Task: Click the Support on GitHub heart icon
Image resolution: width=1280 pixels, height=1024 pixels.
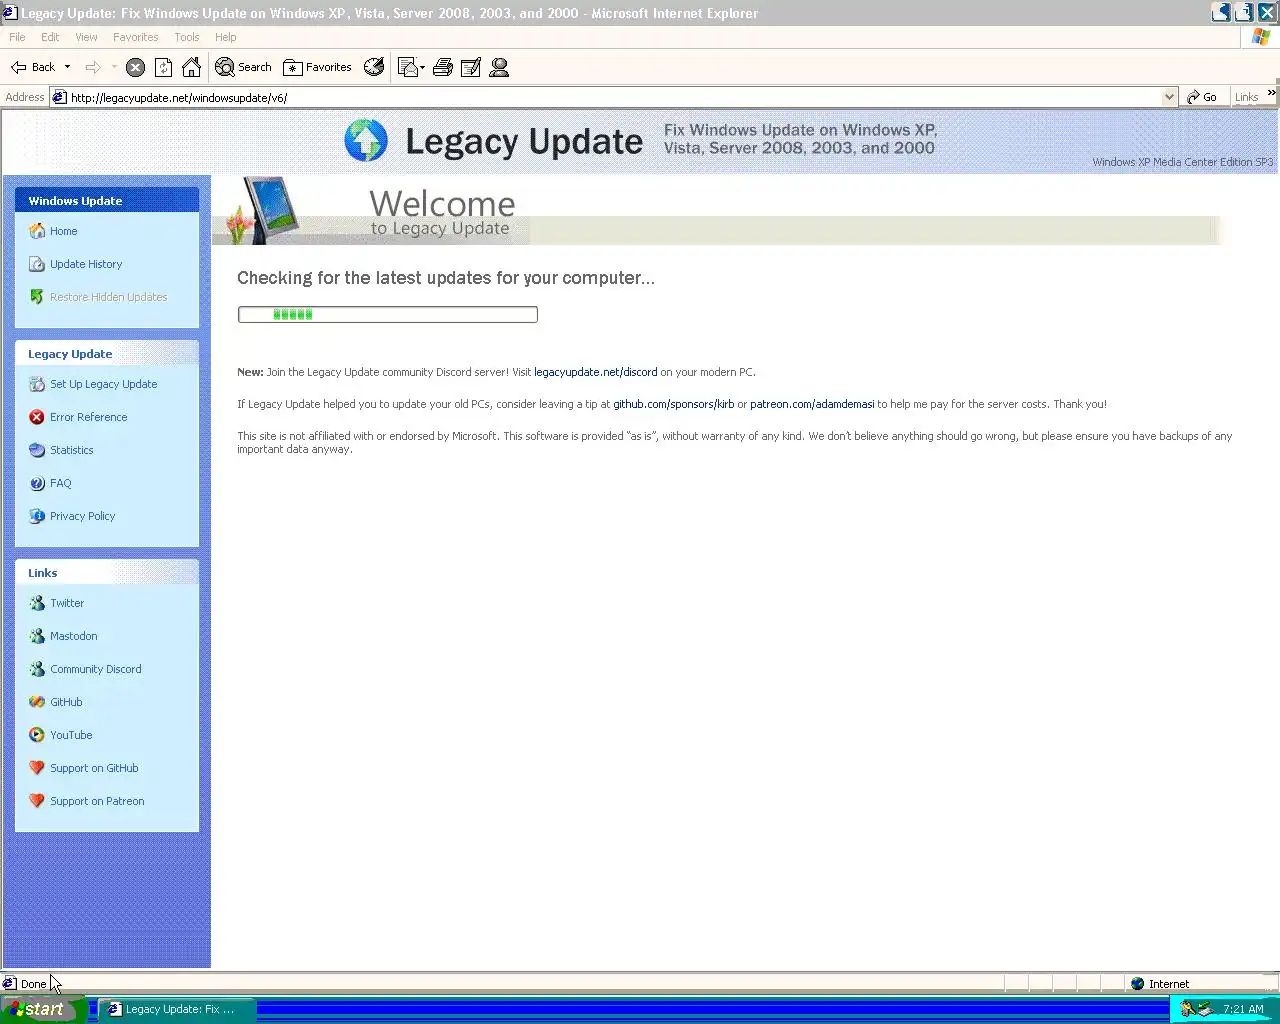Action: pyautogui.click(x=37, y=768)
